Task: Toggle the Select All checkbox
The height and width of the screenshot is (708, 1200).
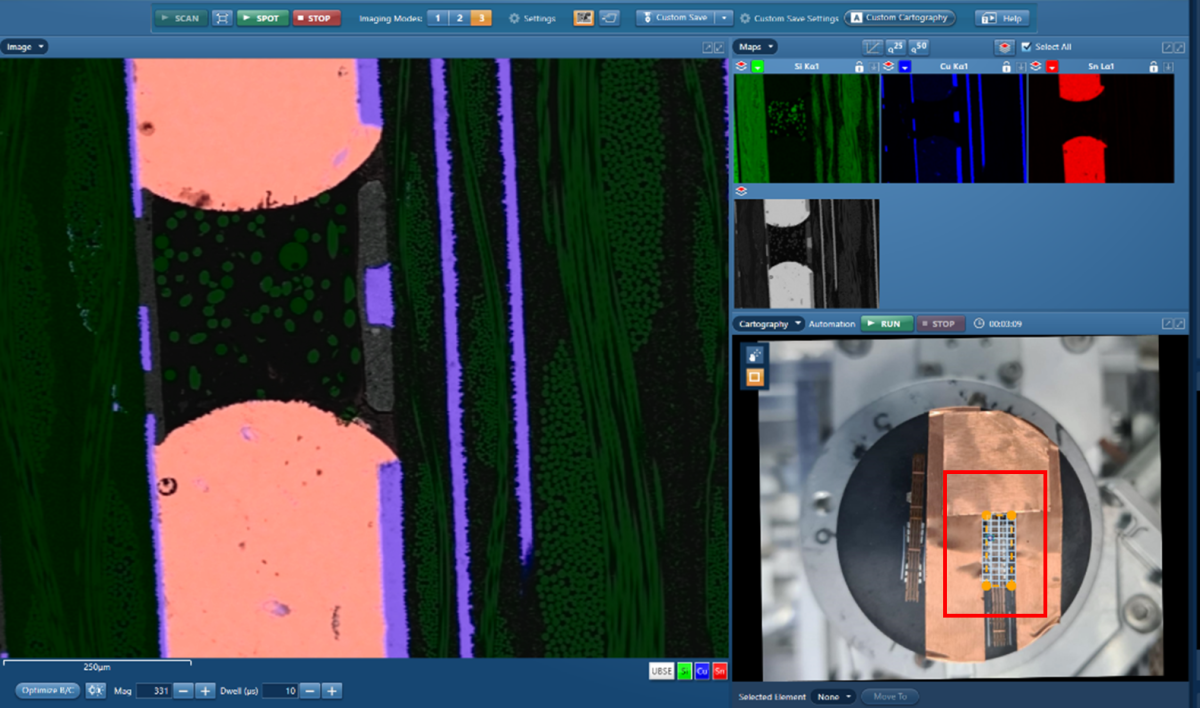Action: (1025, 47)
